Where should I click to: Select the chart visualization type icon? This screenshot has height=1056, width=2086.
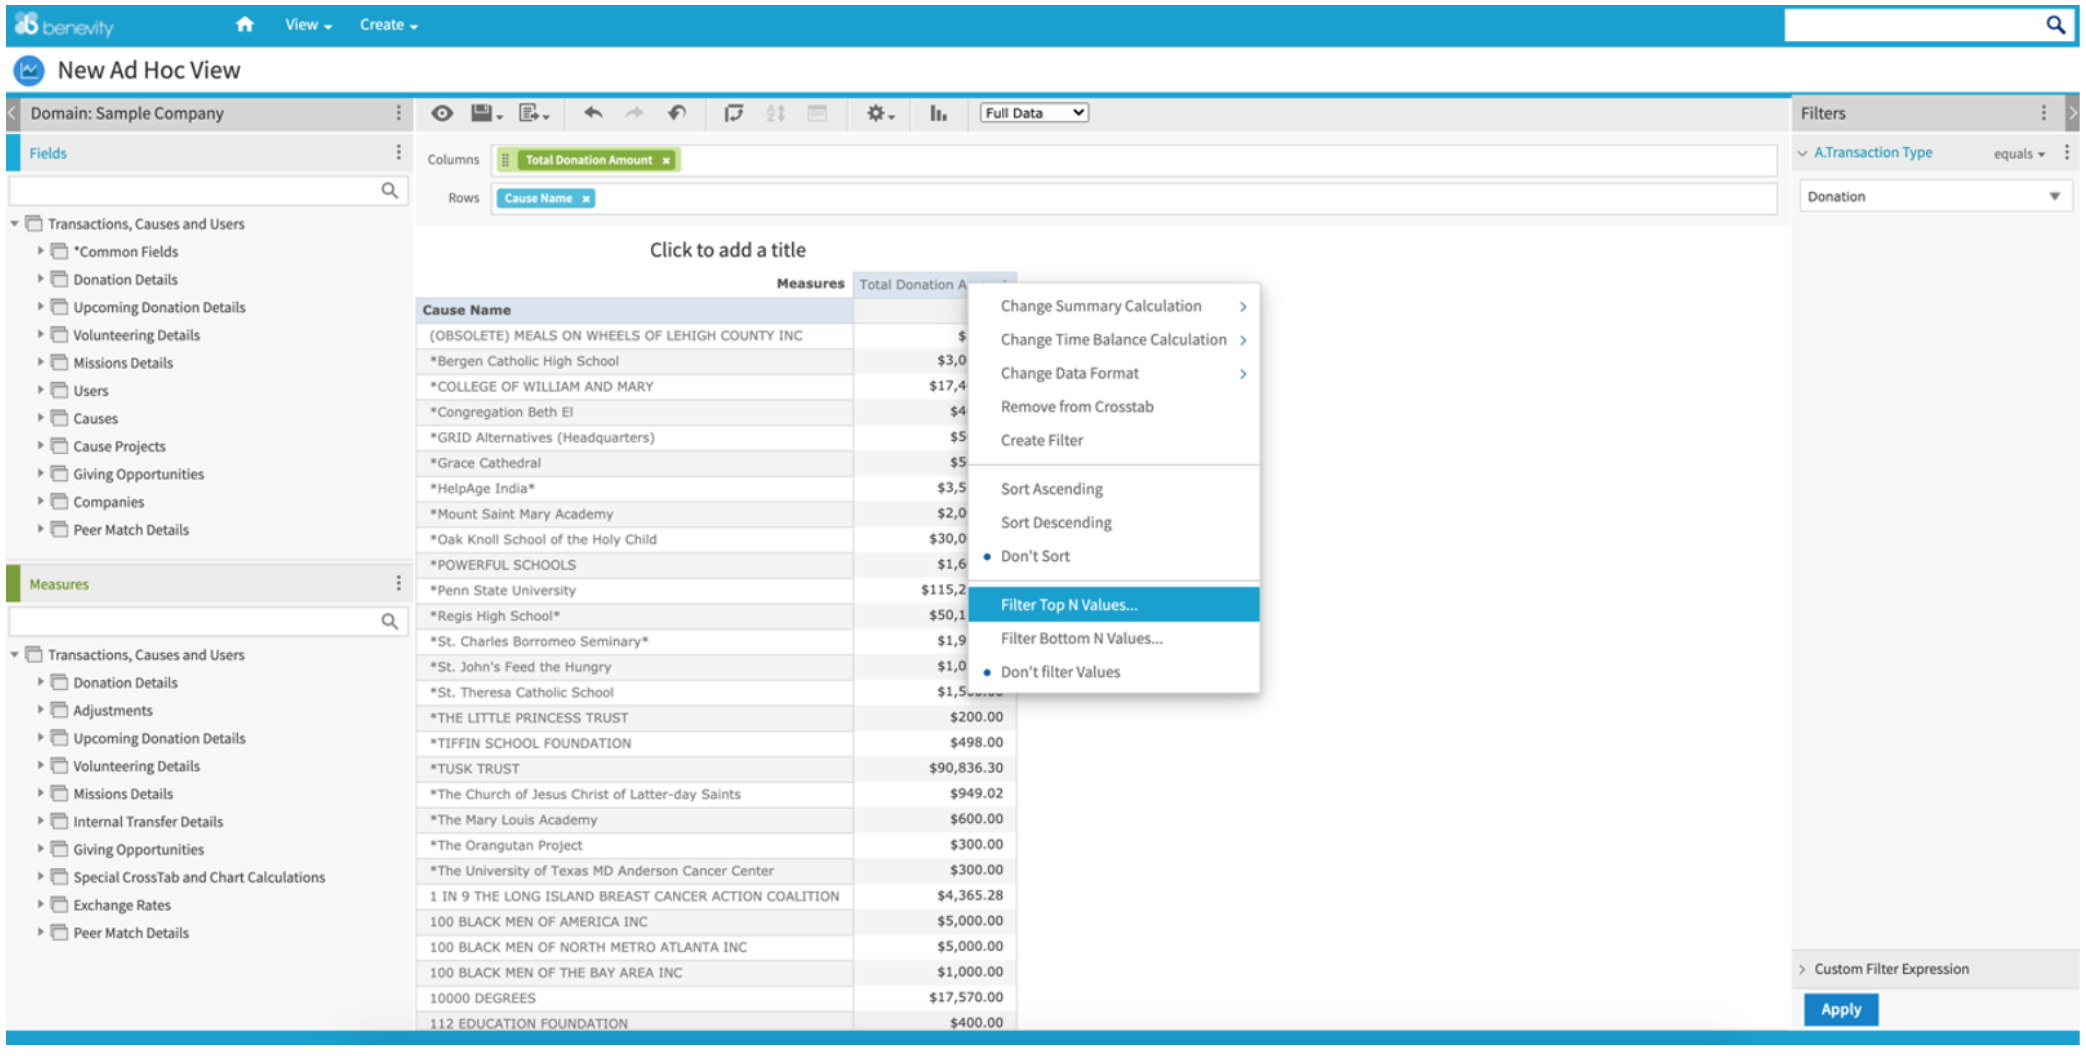tap(938, 113)
